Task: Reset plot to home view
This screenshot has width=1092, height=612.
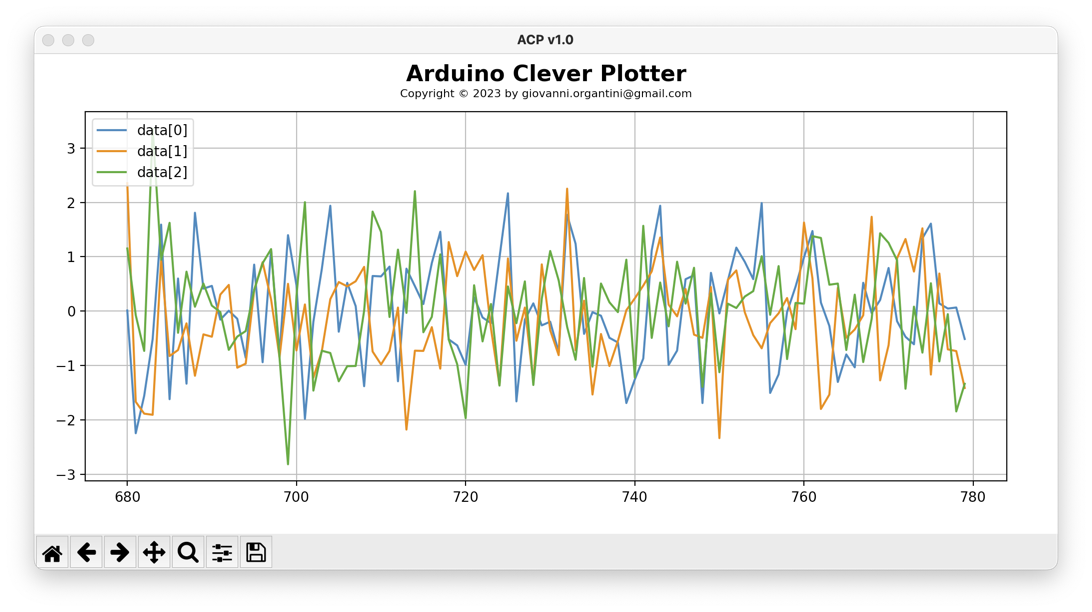Action: (x=52, y=553)
